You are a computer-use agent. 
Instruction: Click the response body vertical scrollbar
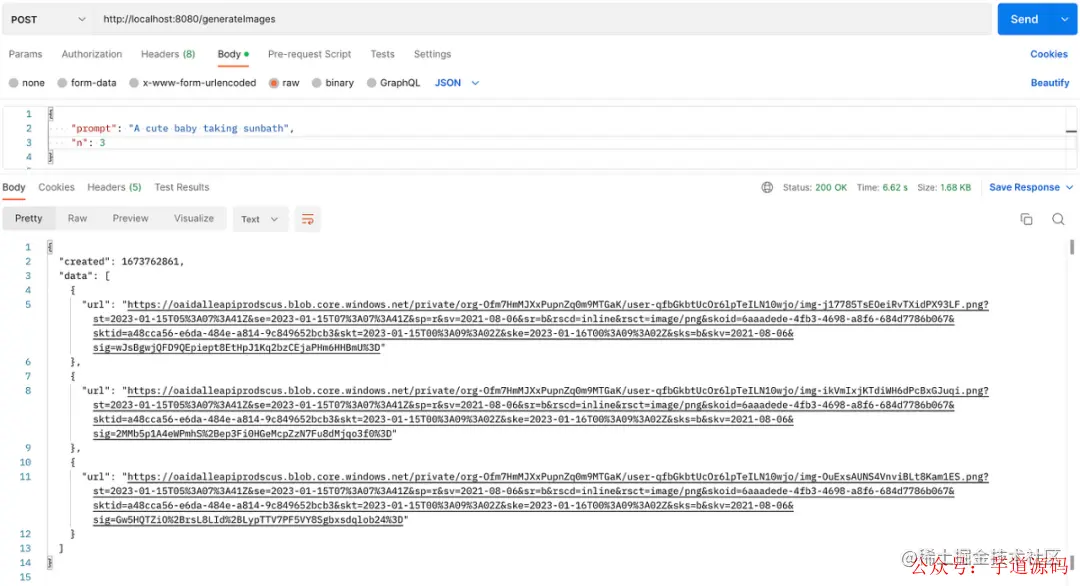(1072, 247)
